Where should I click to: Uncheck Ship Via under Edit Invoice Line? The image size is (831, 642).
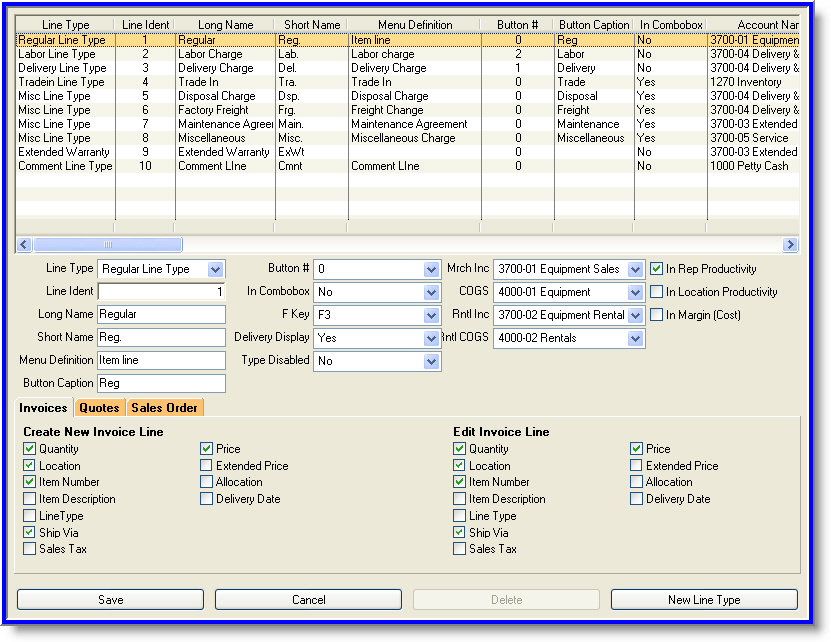coord(460,533)
